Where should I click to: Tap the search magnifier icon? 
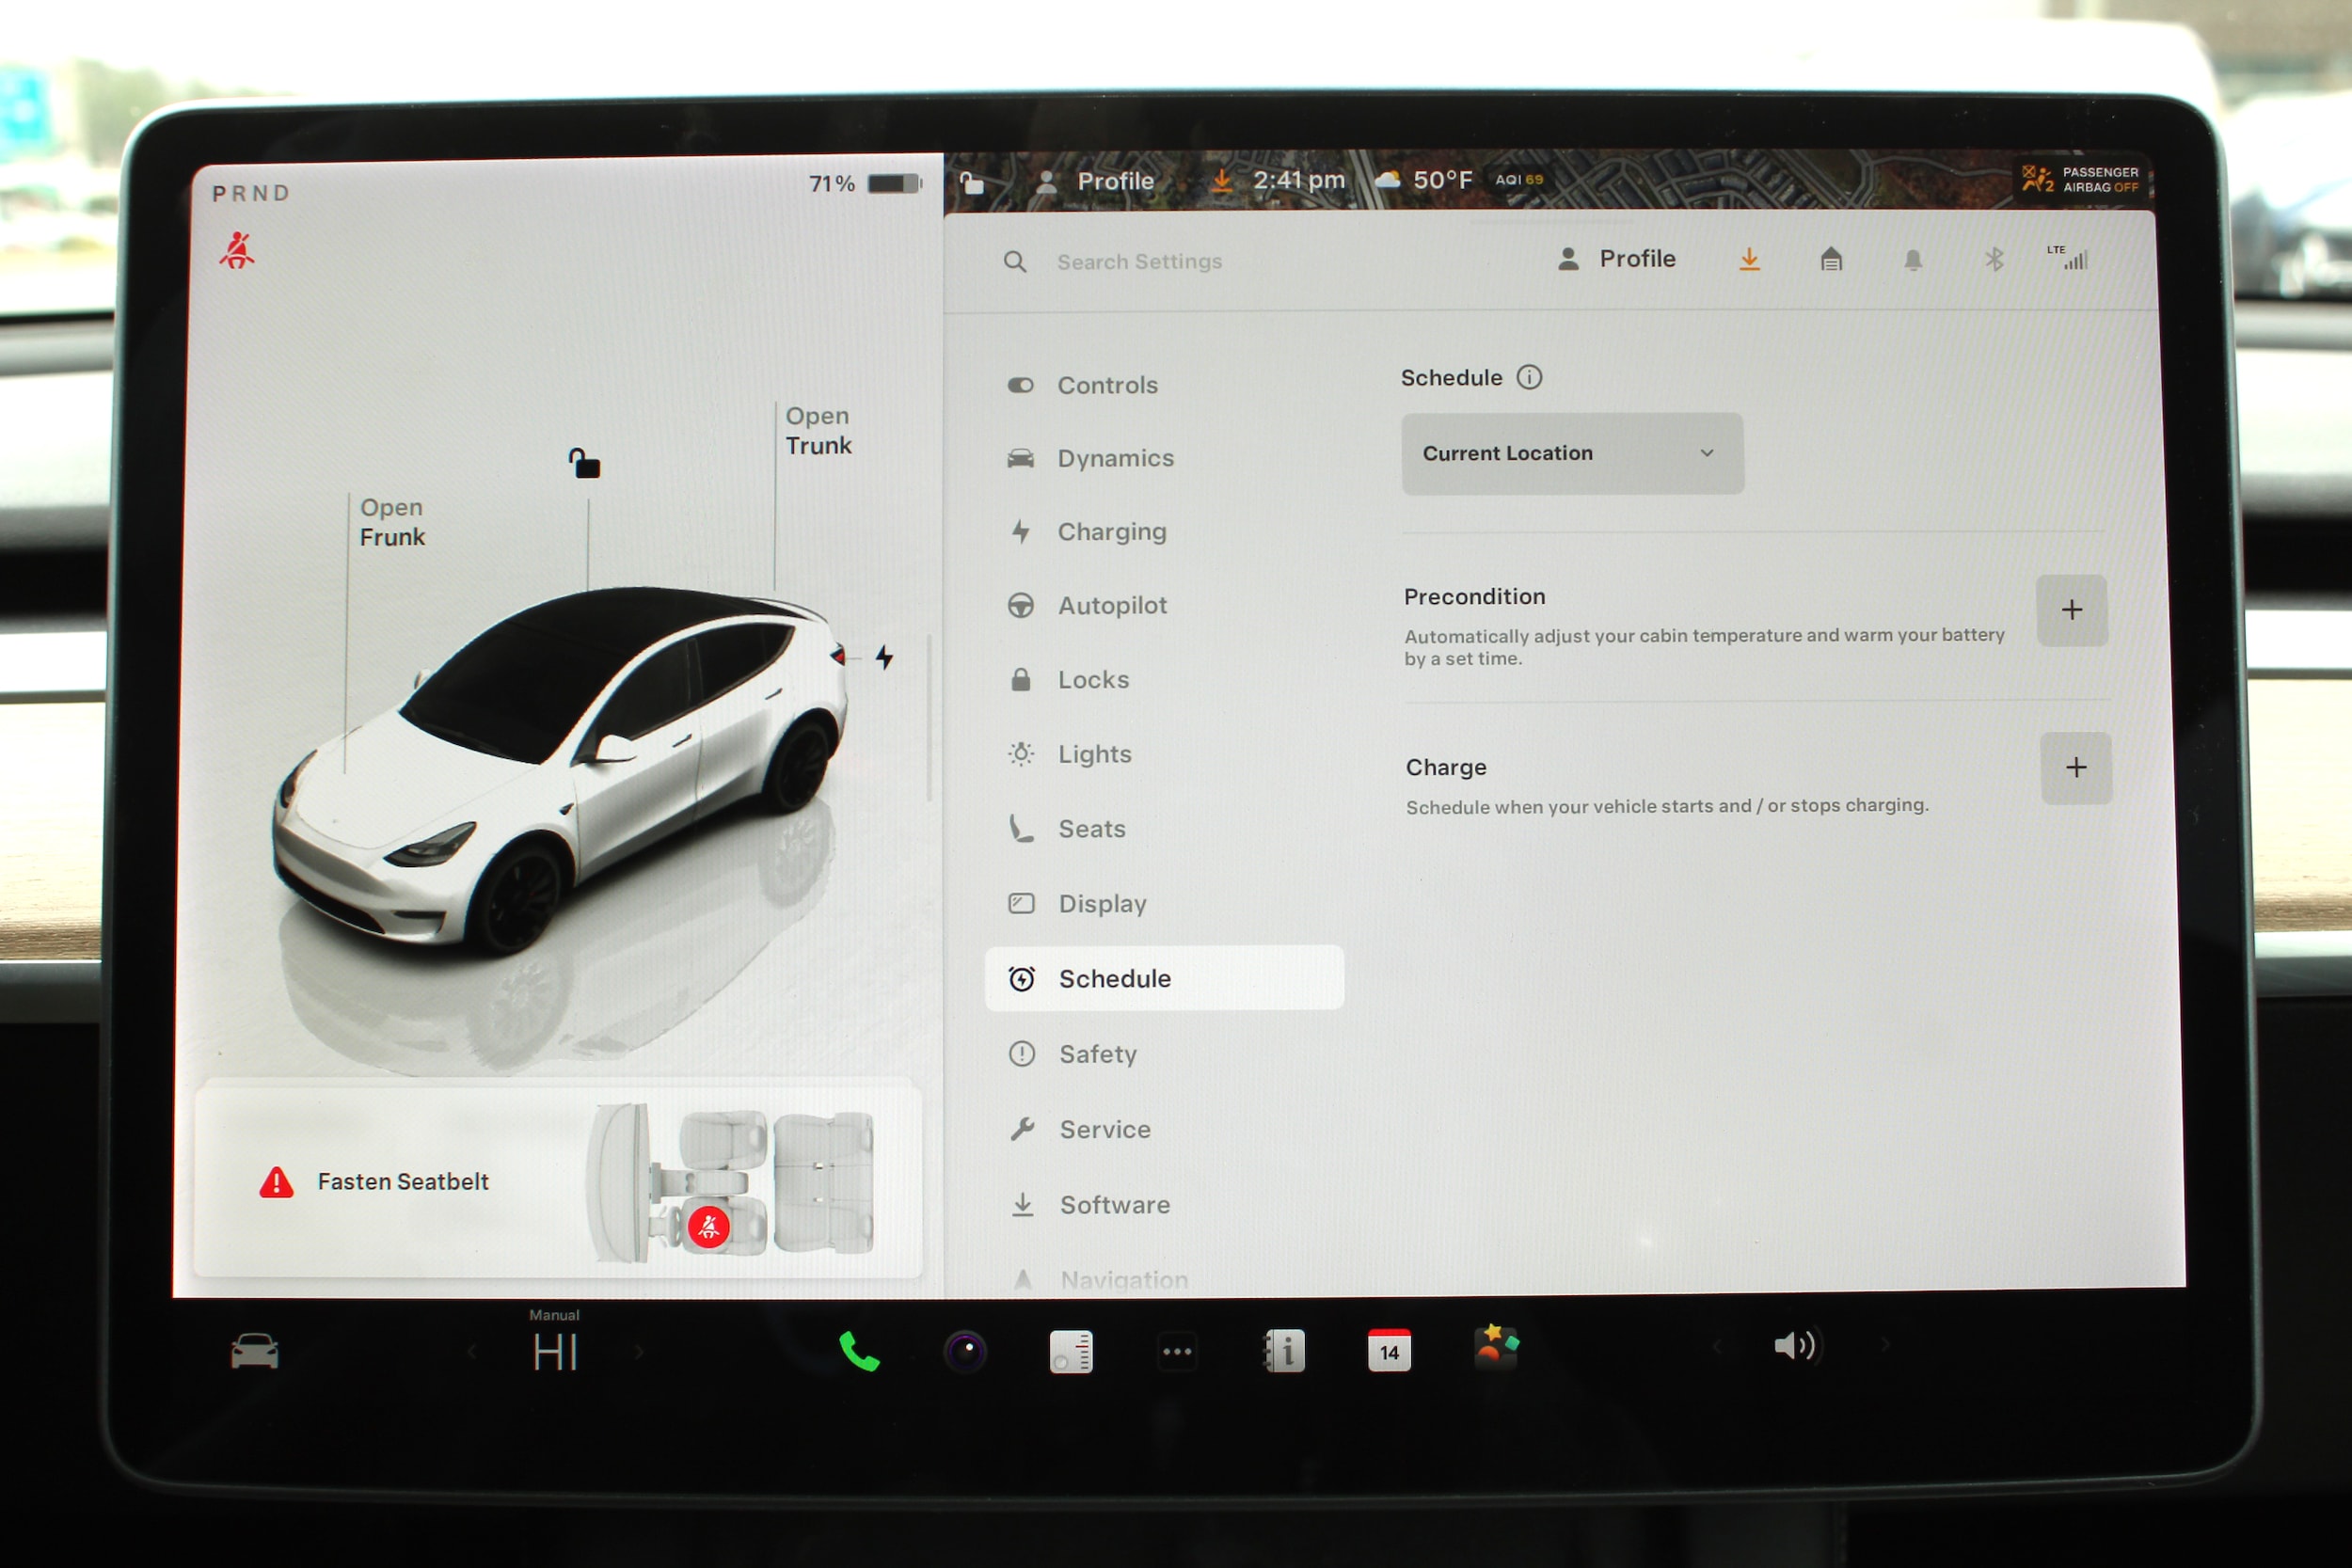[x=1015, y=262]
